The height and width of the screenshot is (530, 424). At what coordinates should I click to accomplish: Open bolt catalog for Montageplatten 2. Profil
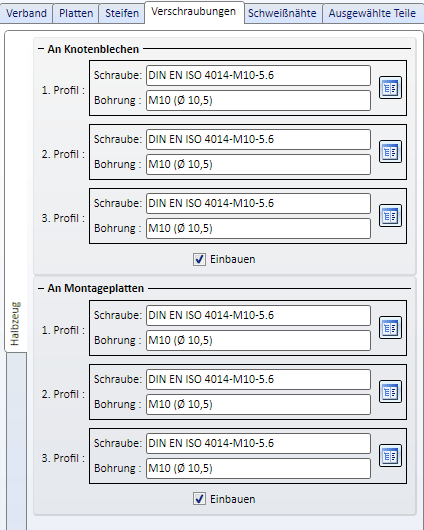(x=390, y=391)
